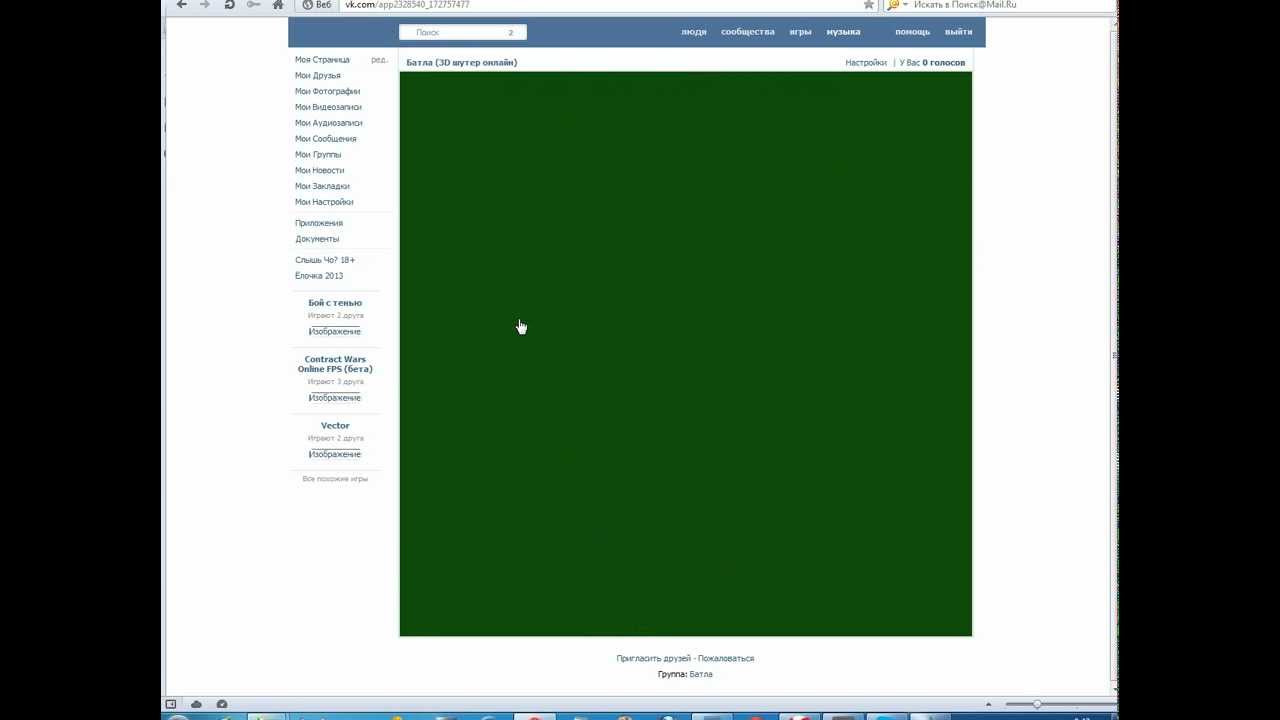Open 'Contract Wars Online FPS (бета)' game
1280x720 pixels.
point(335,364)
